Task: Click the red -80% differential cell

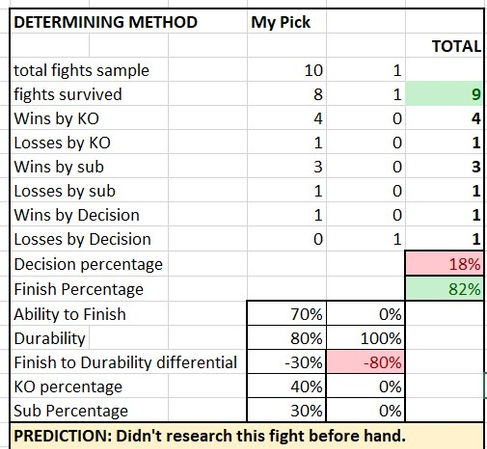Action: 366,362
